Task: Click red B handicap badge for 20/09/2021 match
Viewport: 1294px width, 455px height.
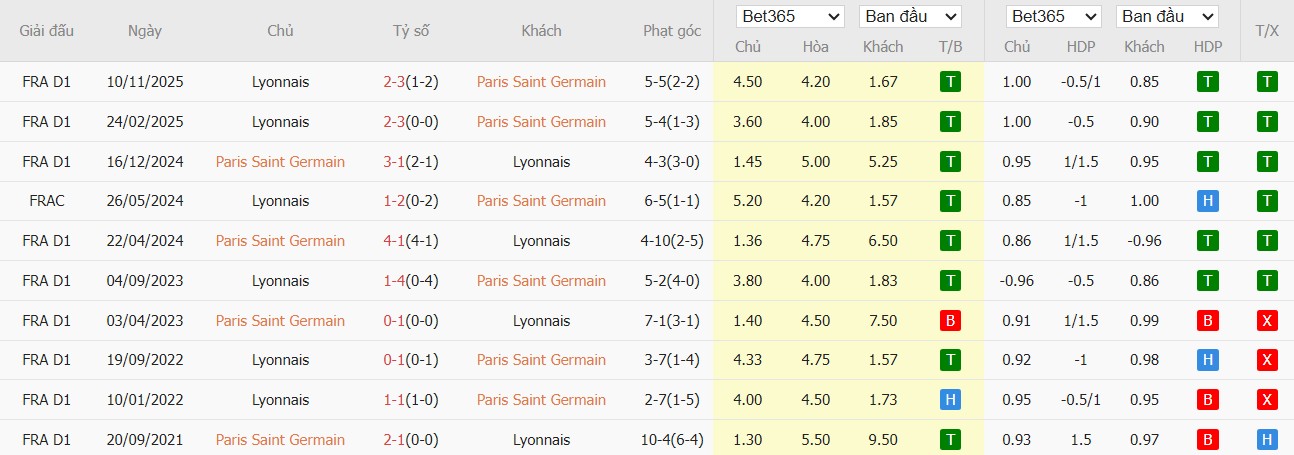Action: pos(1207,440)
